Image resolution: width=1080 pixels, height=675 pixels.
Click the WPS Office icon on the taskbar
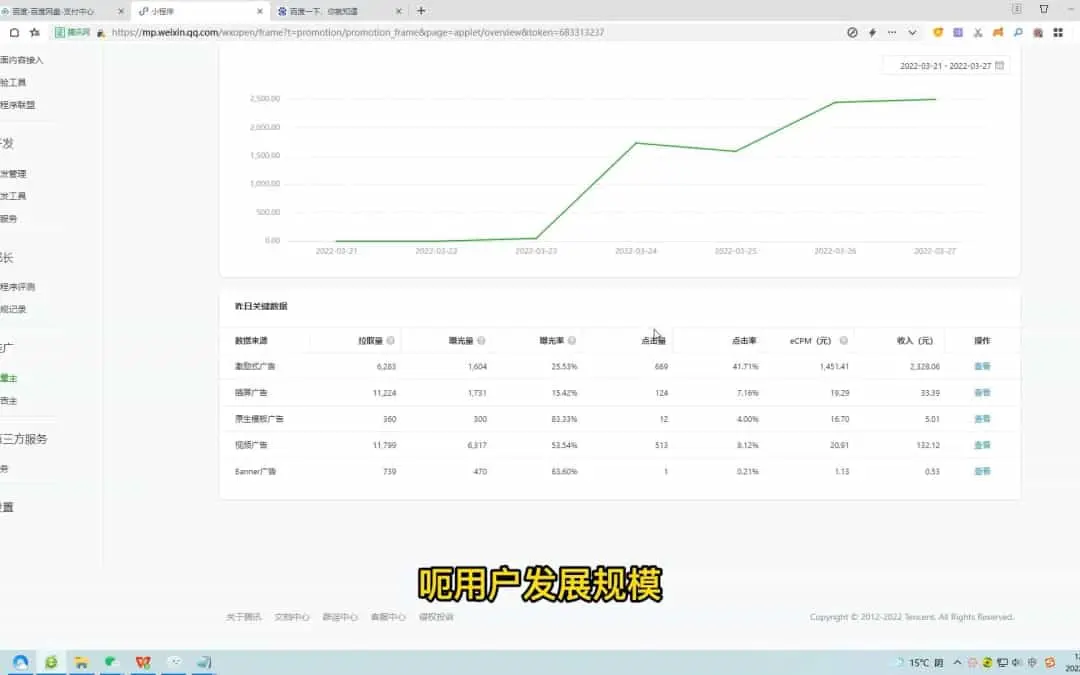click(x=143, y=662)
